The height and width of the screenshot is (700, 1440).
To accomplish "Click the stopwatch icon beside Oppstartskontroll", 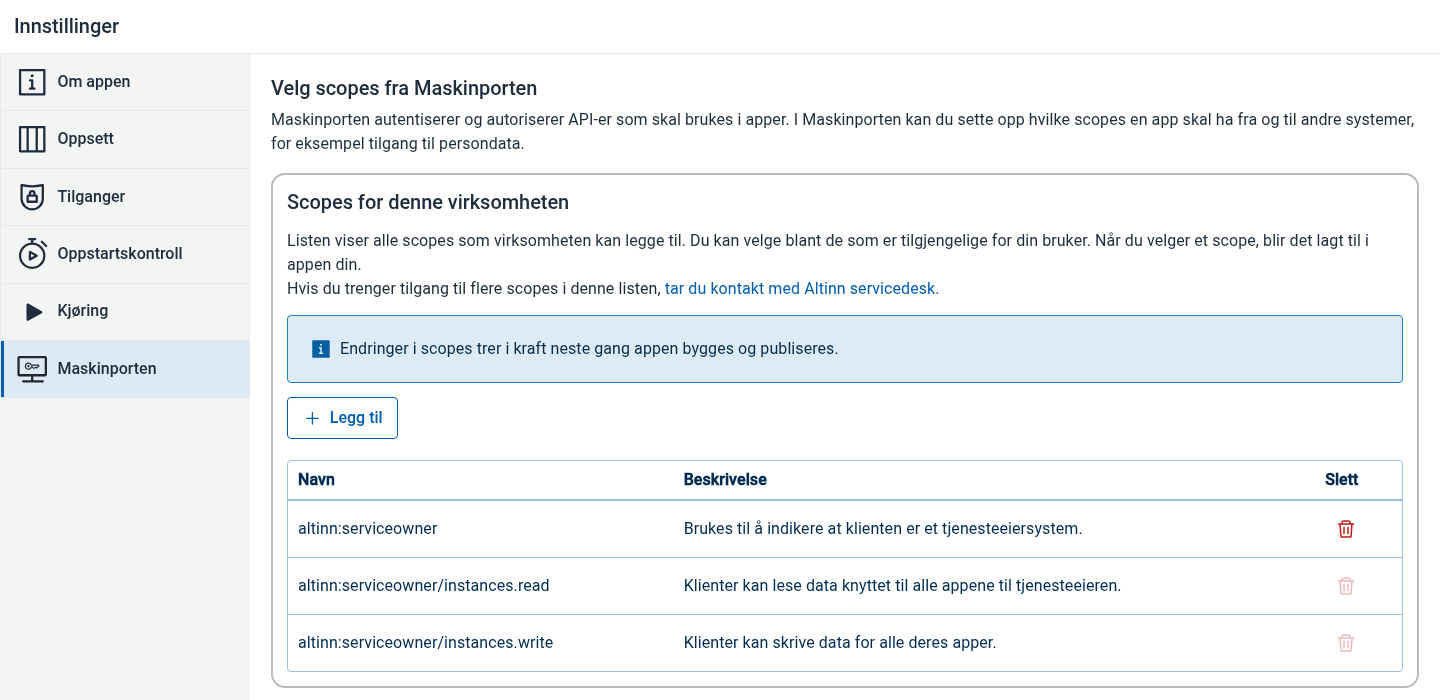I will tap(32, 254).
